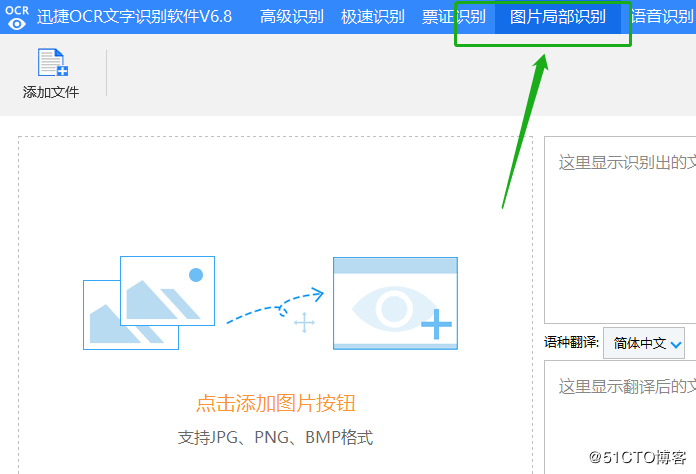Select the 票证识别 tab
The height and width of the screenshot is (474, 696).
pos(453,17)
